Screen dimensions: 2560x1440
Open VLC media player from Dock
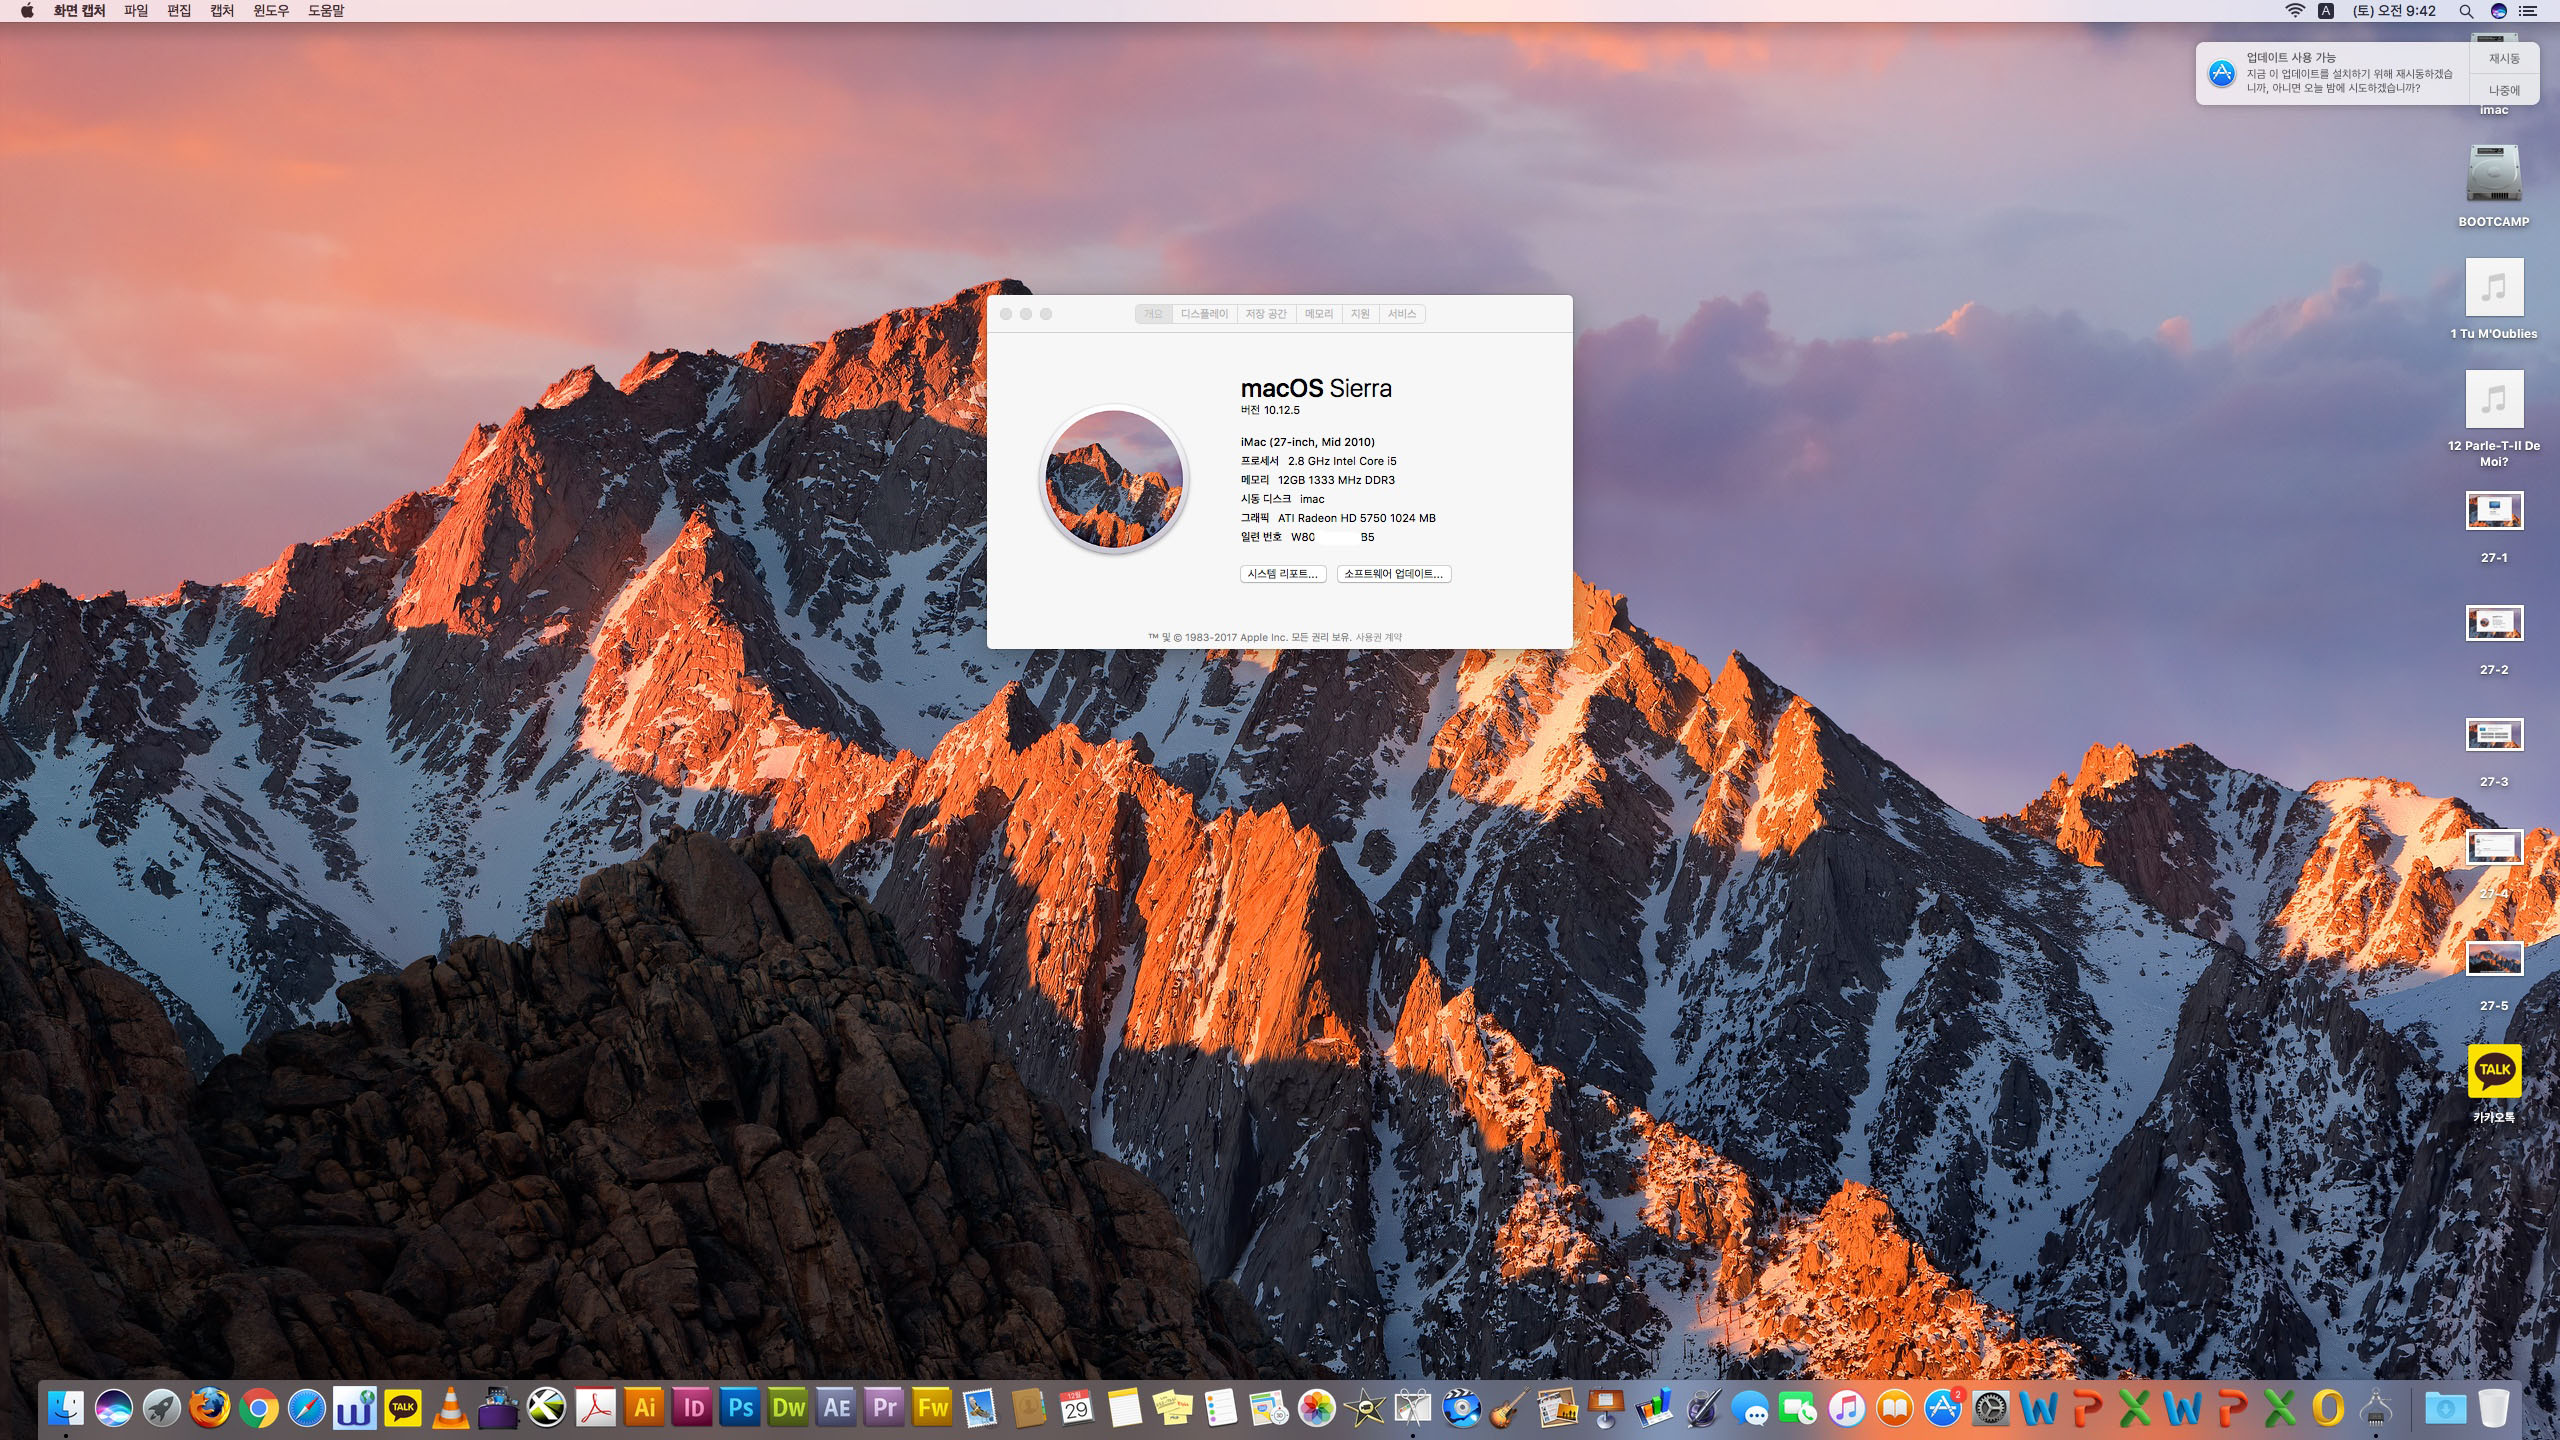click(x=451, y=1408)
